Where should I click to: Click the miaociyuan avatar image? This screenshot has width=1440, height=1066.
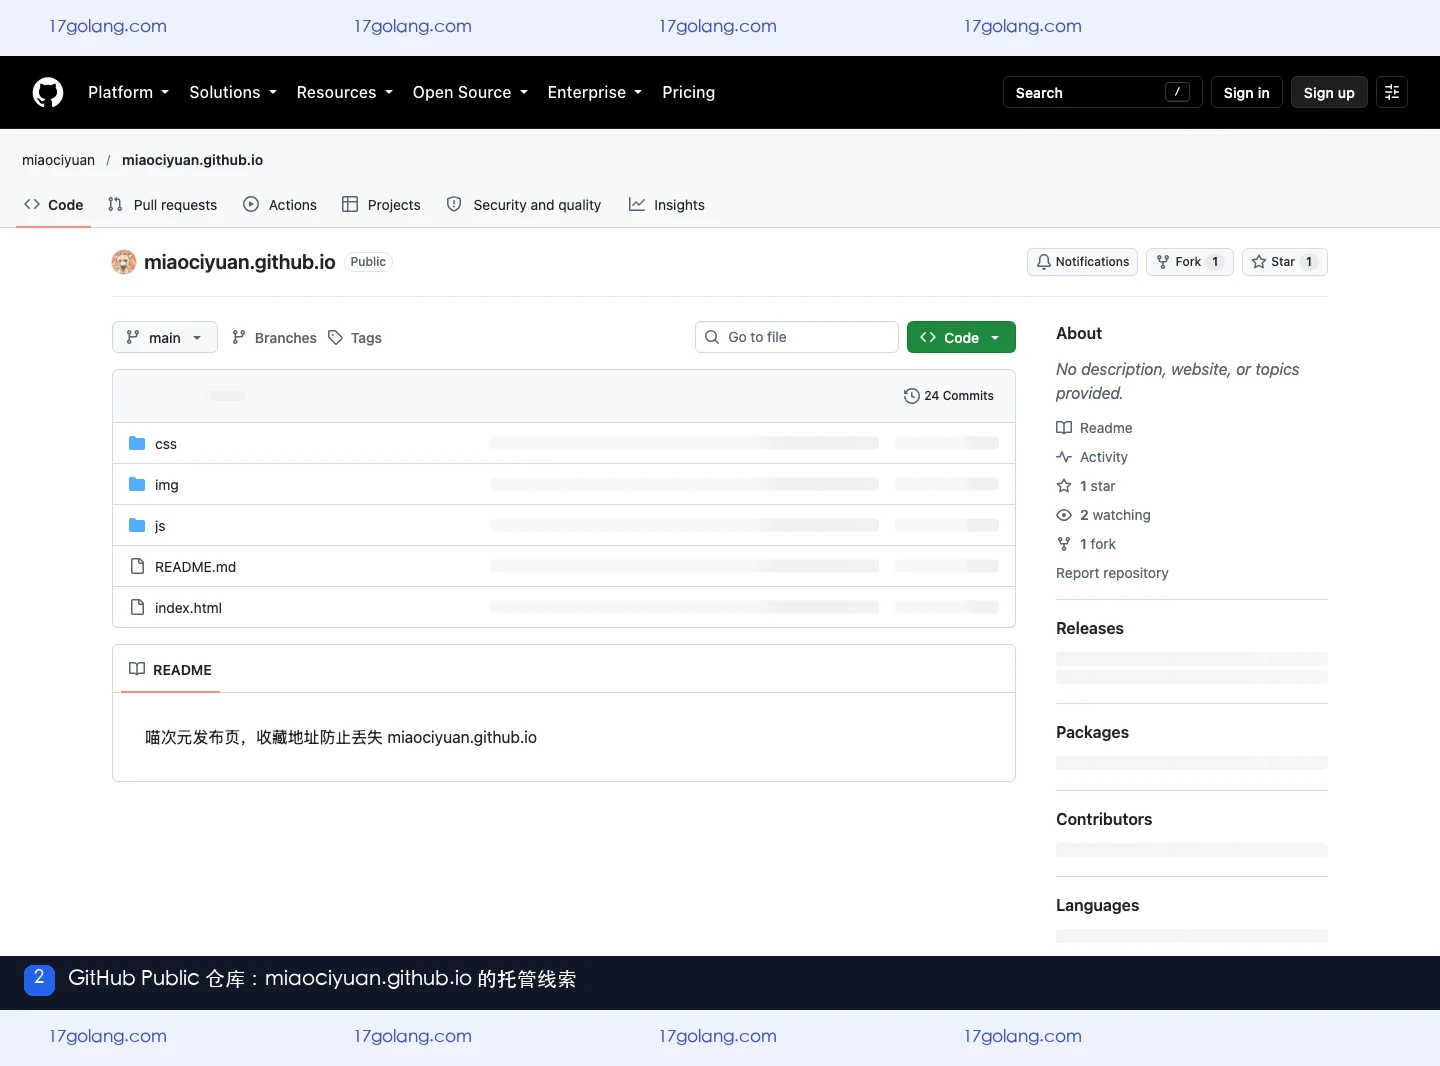tap(124, 262)
